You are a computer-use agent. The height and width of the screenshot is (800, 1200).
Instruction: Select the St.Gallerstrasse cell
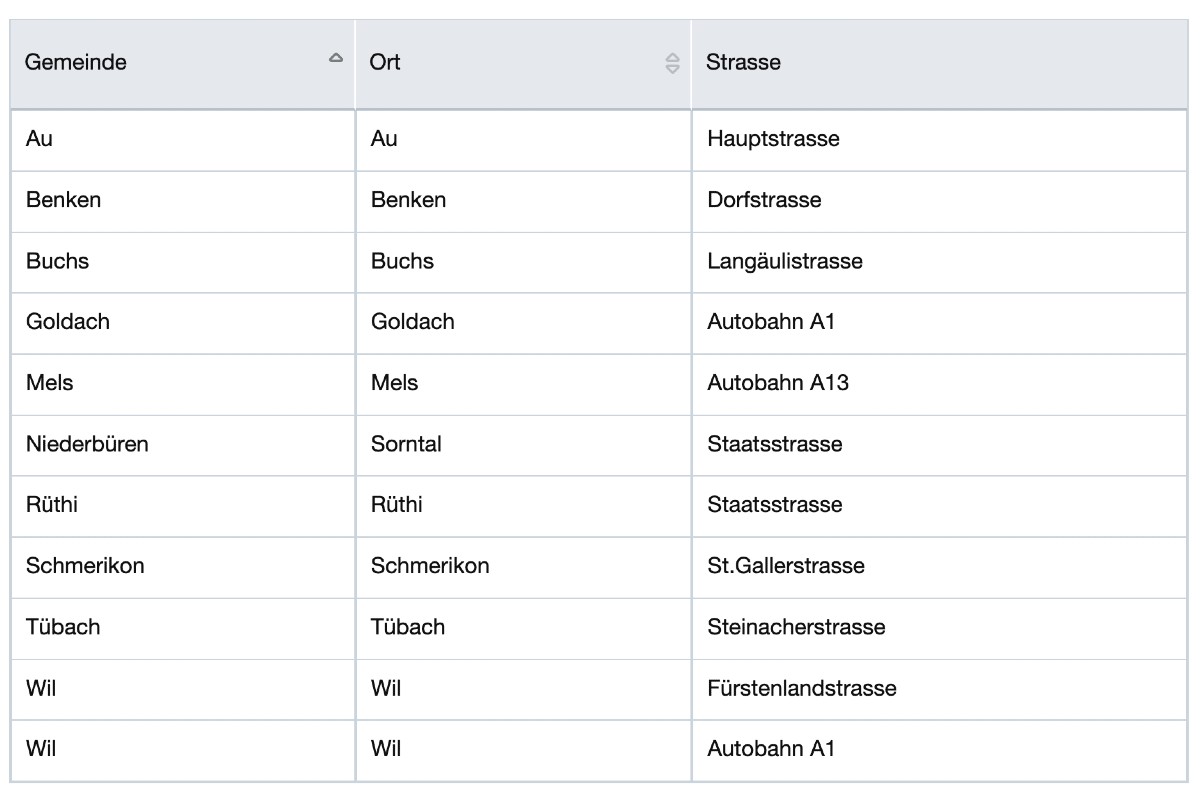[x=785, y=566]
